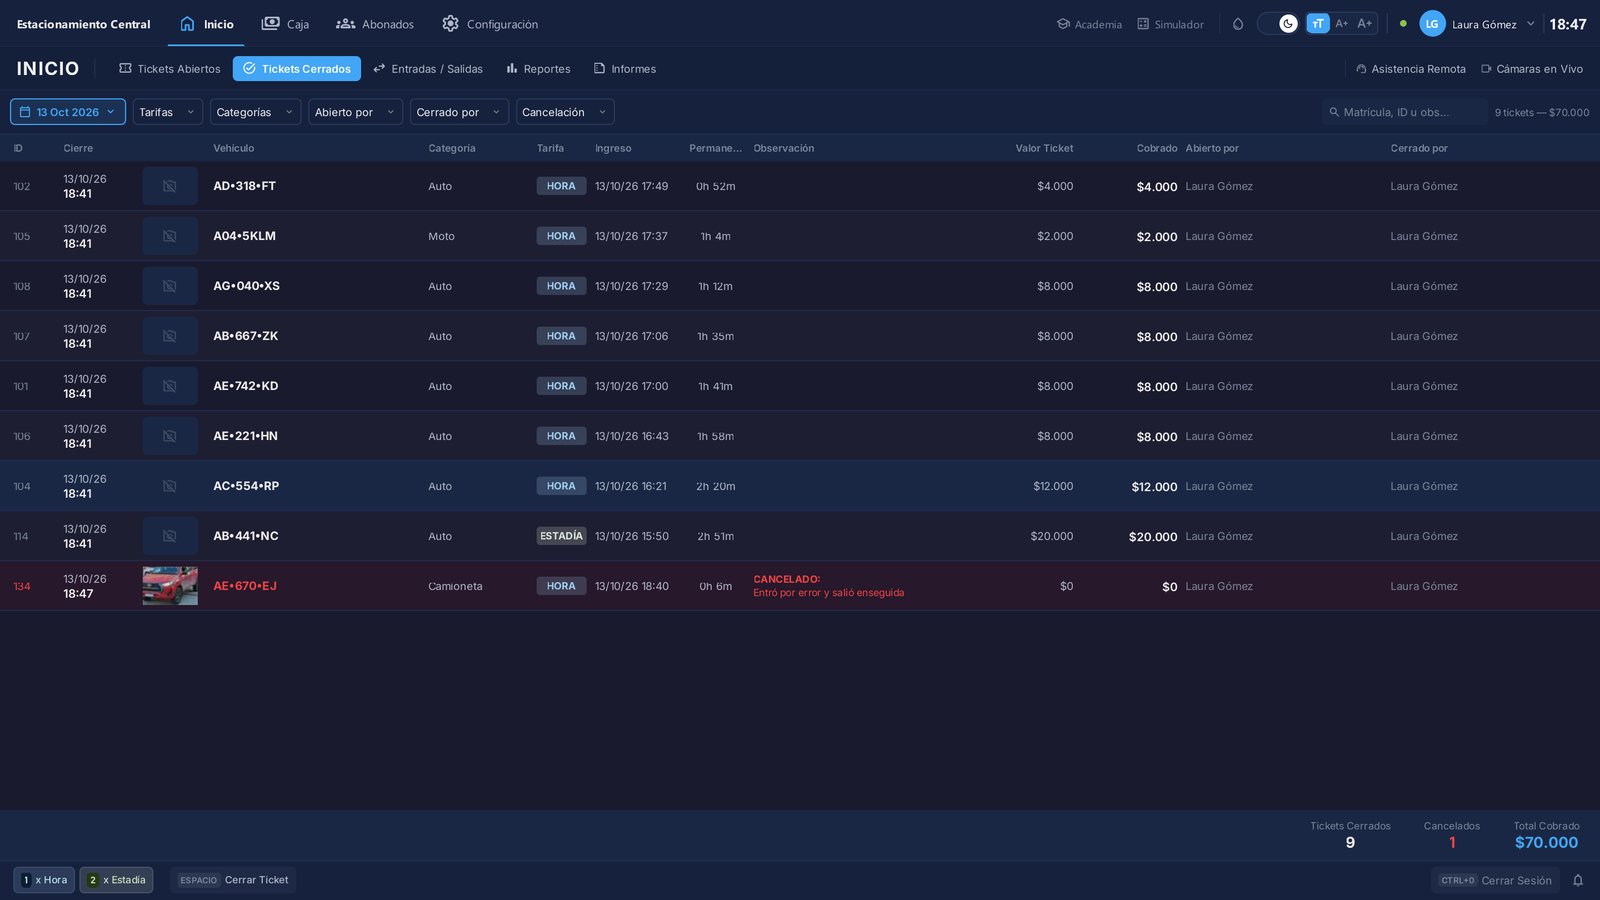
Task: Select the default text size button
Action: (1318, 24)
